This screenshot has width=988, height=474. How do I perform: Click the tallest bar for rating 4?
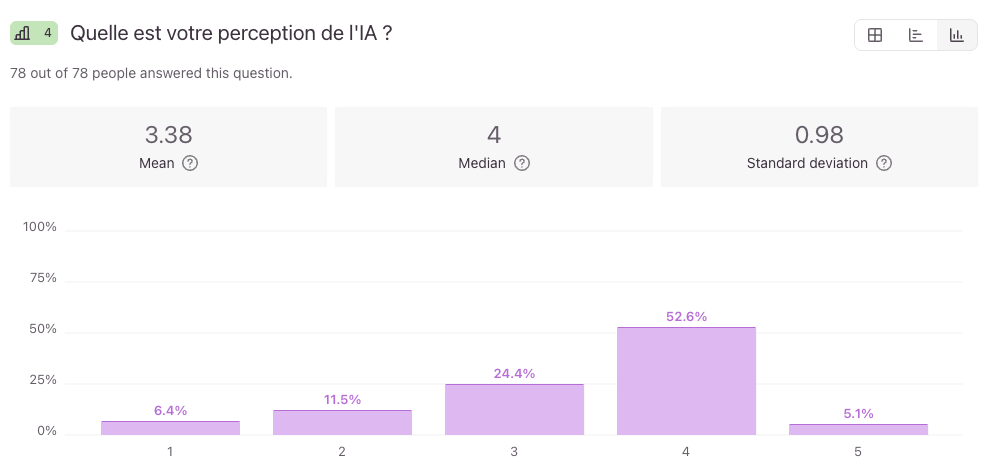pos(686,381)
